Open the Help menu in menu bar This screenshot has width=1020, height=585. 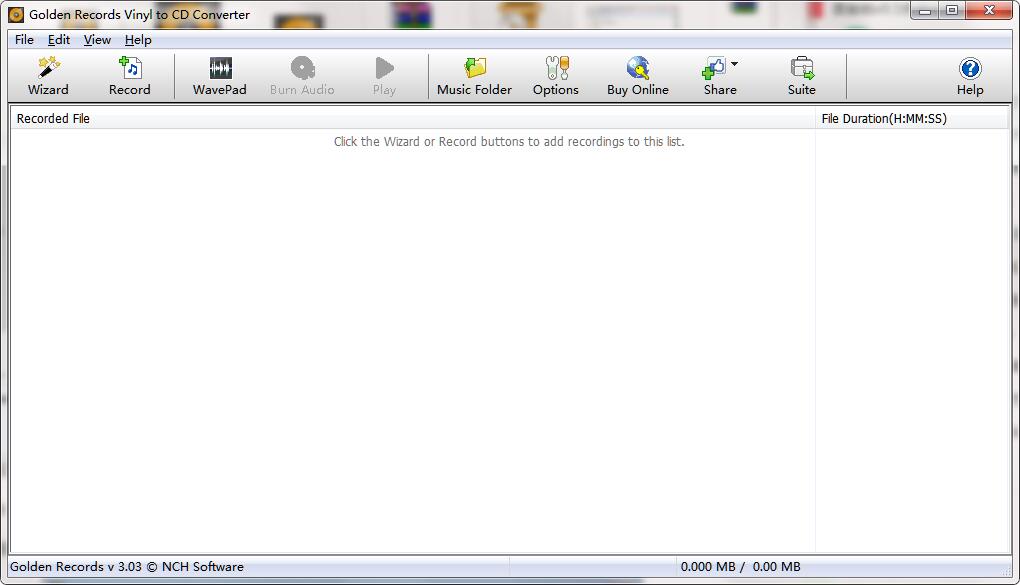[138, 40]
